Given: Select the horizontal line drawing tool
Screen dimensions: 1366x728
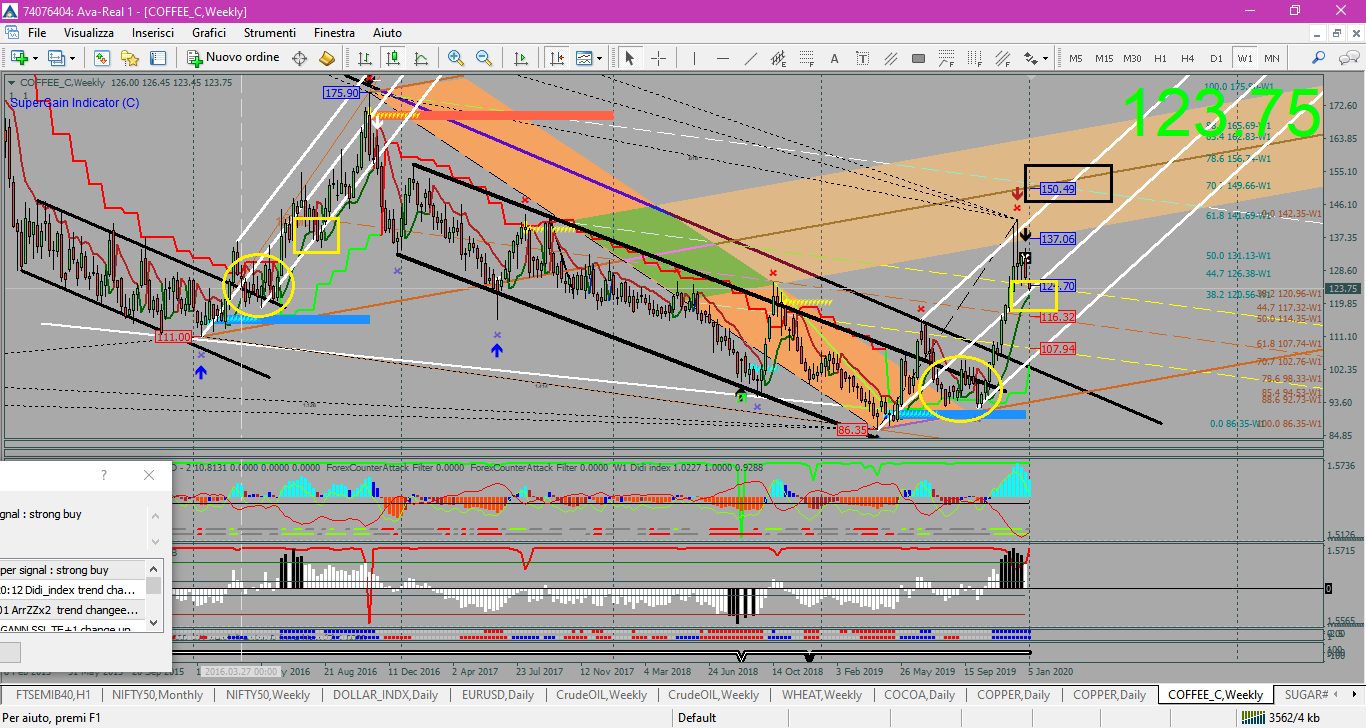Looking at the screenshot, I should pos(722,58).
